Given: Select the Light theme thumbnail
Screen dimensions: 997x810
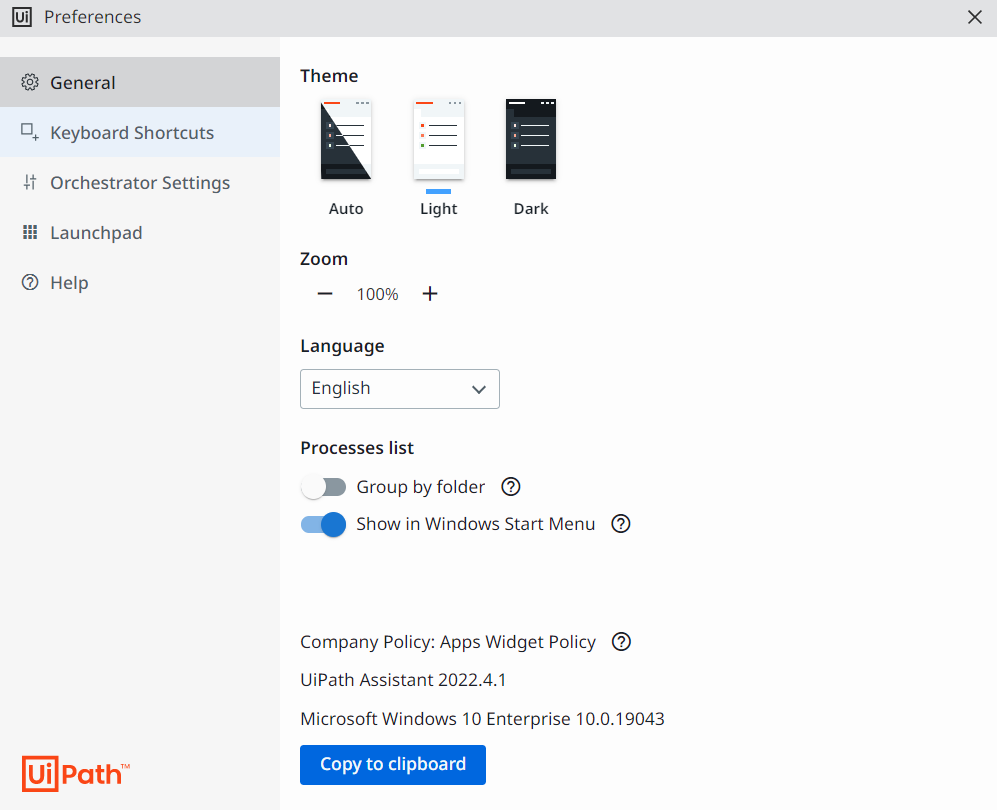Looking at the screenshot, I should [439, 139].
